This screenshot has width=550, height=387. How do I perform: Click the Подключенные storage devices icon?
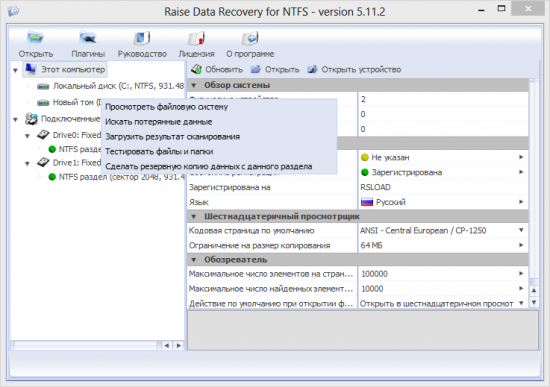[x=31, y=119]
